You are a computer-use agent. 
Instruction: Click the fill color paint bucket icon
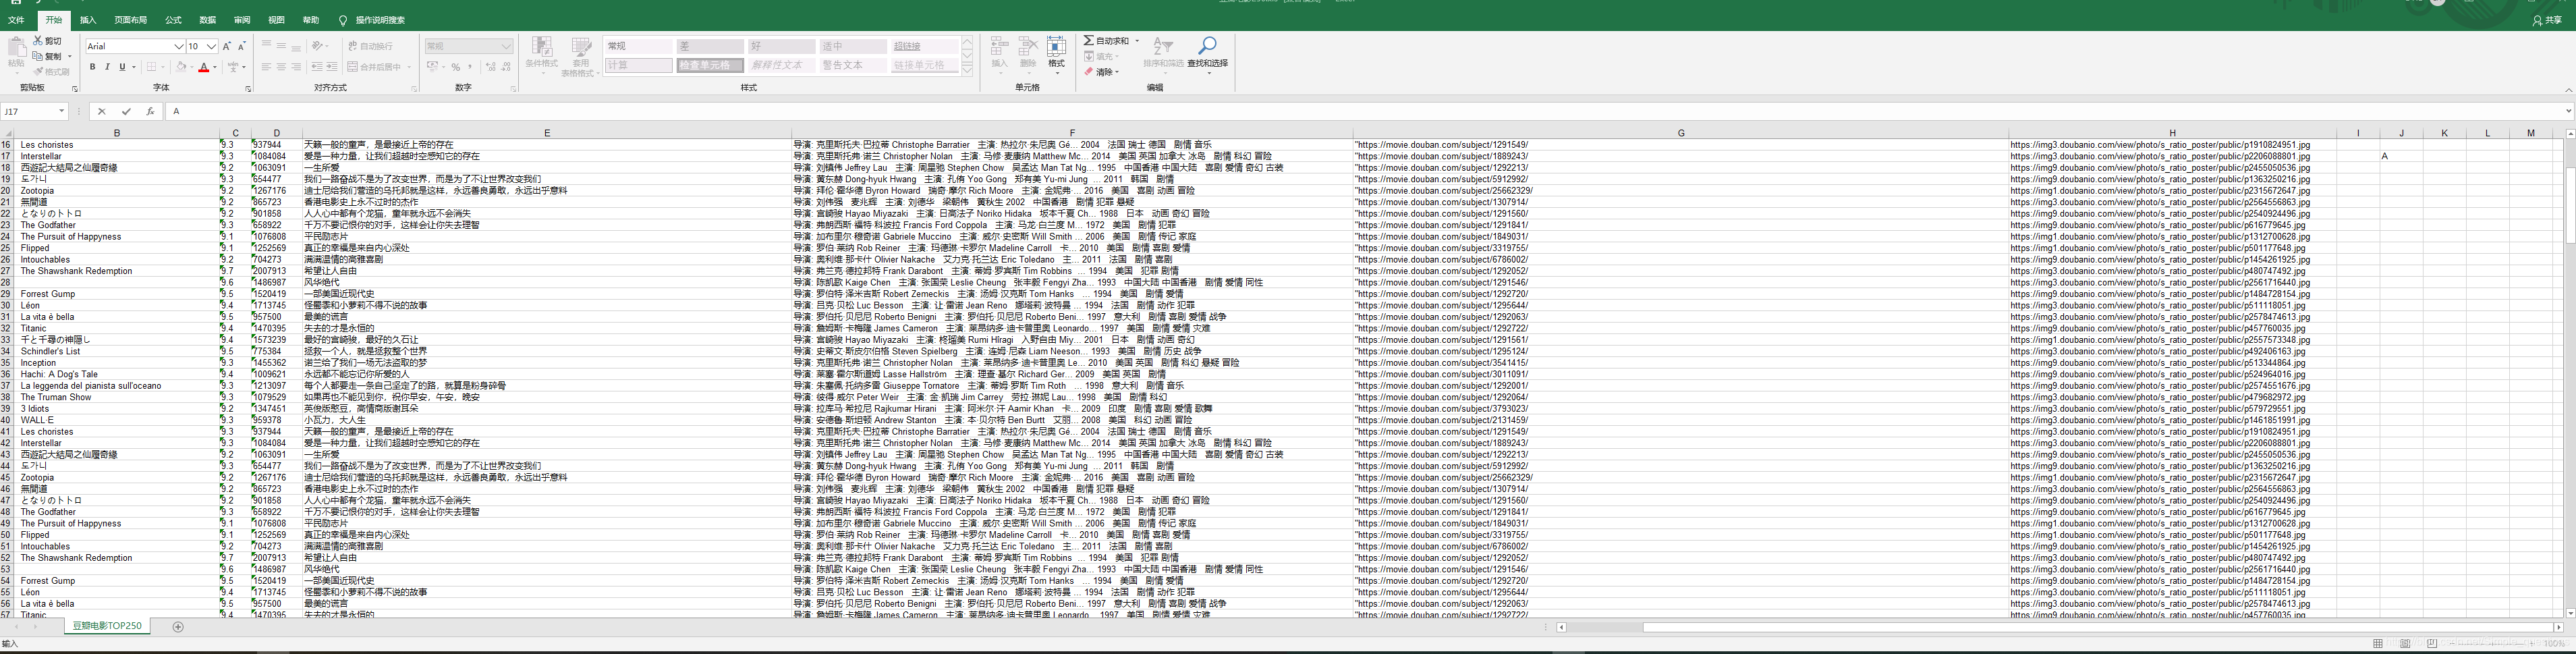click(181, 67)
